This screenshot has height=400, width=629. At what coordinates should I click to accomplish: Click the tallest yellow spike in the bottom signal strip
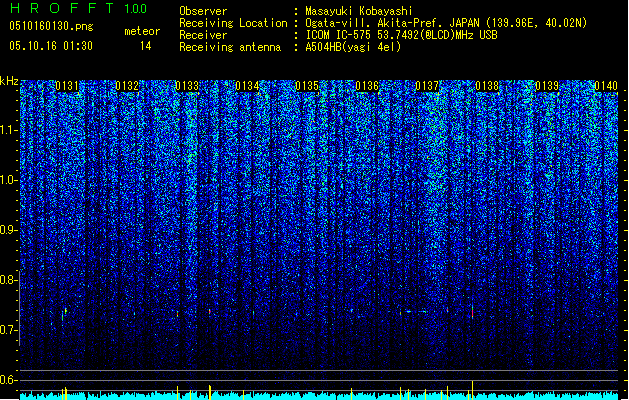473,390
